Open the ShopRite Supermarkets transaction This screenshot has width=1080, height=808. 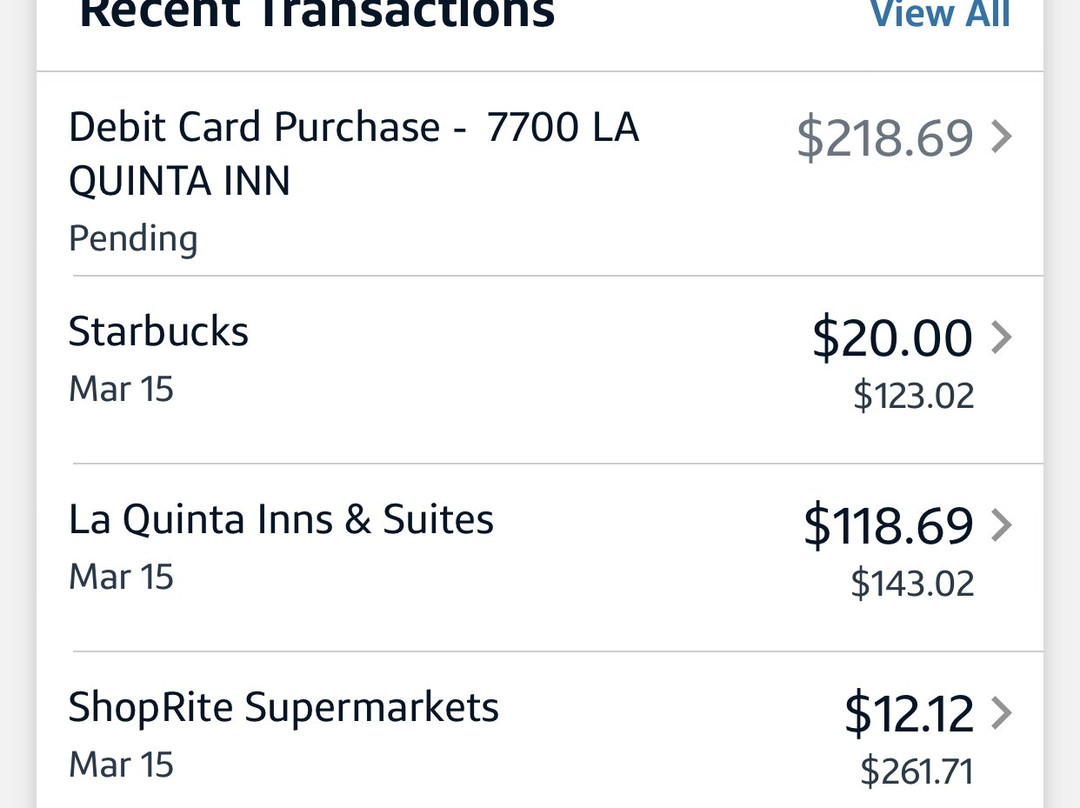pyautogui.click(x=283, y=708)
